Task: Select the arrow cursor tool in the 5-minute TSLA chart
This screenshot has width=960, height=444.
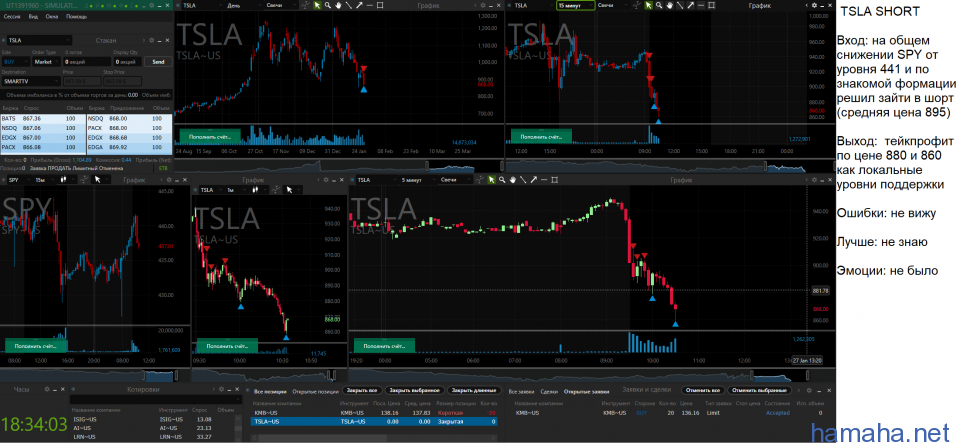Action: (x=492, y=180)
